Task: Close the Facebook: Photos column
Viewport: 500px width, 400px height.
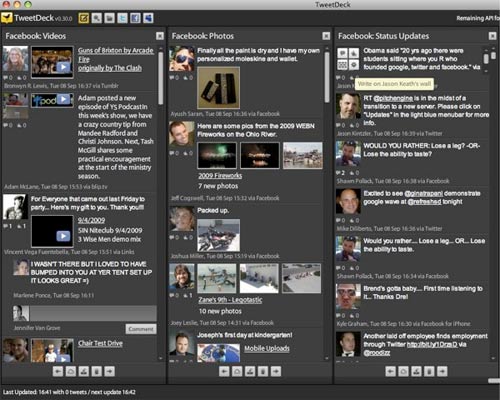Action: click(326, 36)
